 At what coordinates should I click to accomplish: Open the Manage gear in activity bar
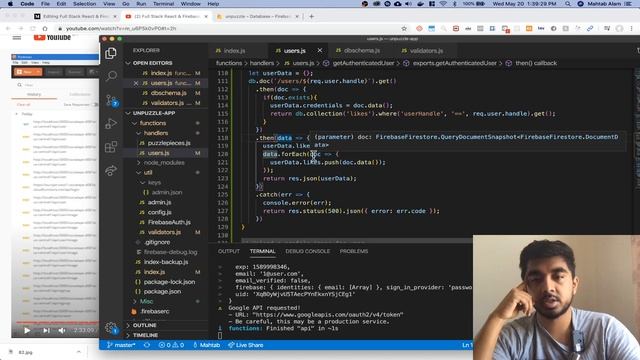[x=111, y=327]
